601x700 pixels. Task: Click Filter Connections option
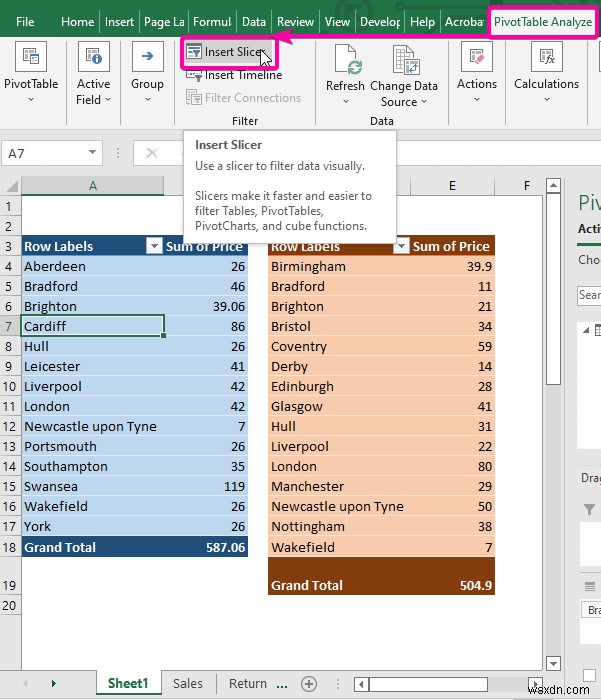(243, 98)
